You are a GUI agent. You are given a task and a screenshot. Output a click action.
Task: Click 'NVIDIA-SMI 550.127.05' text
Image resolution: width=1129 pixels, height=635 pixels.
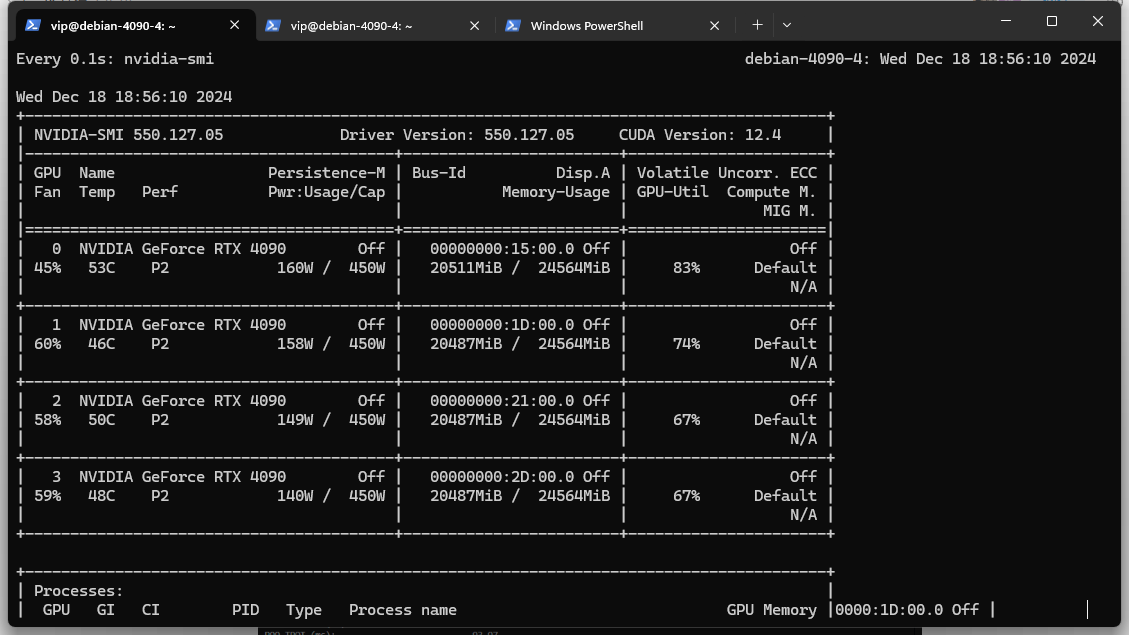[128, 135]
